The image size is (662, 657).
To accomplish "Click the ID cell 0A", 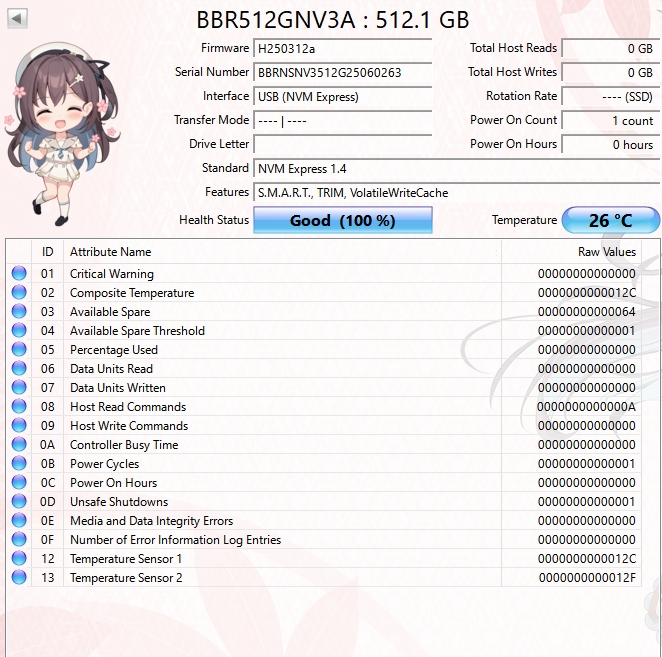I will tap(47, 445).
